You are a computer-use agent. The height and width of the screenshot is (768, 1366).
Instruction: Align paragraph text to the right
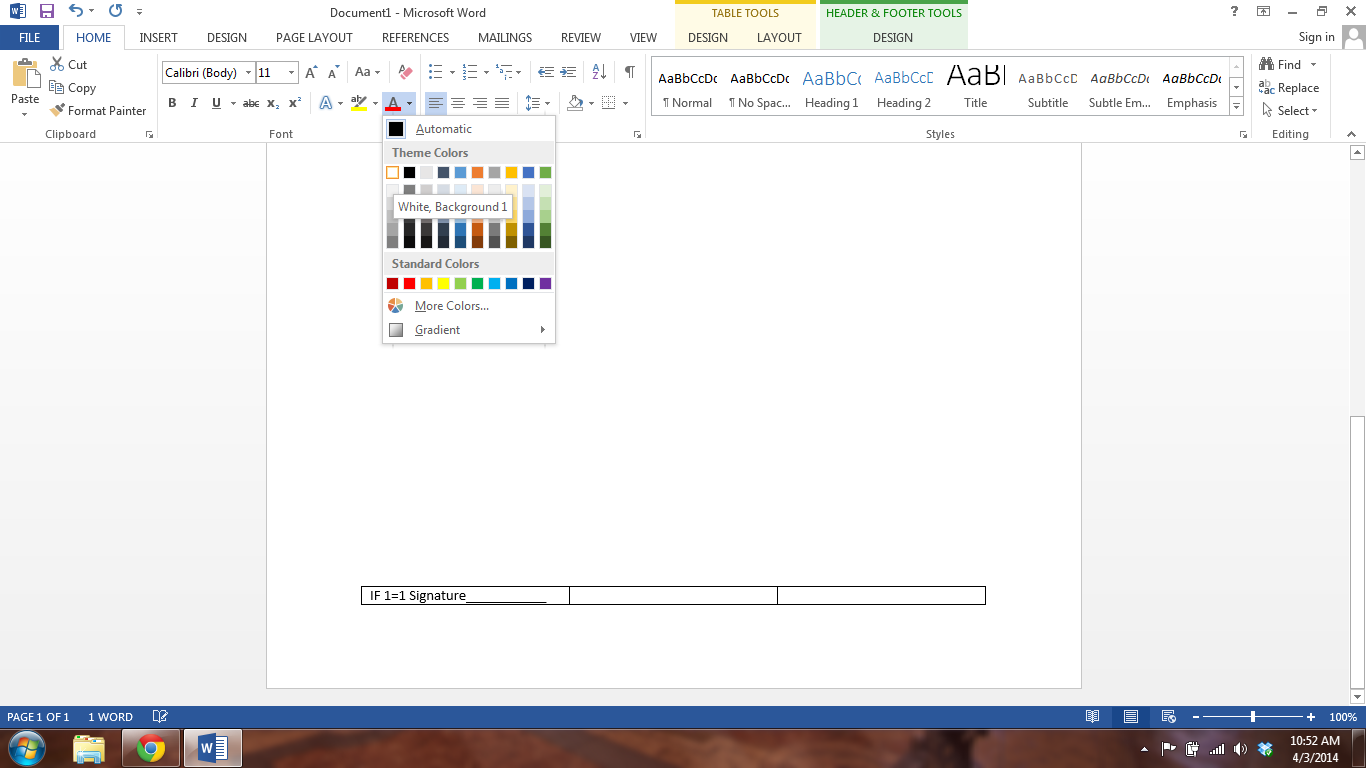[x=480, y=103]
